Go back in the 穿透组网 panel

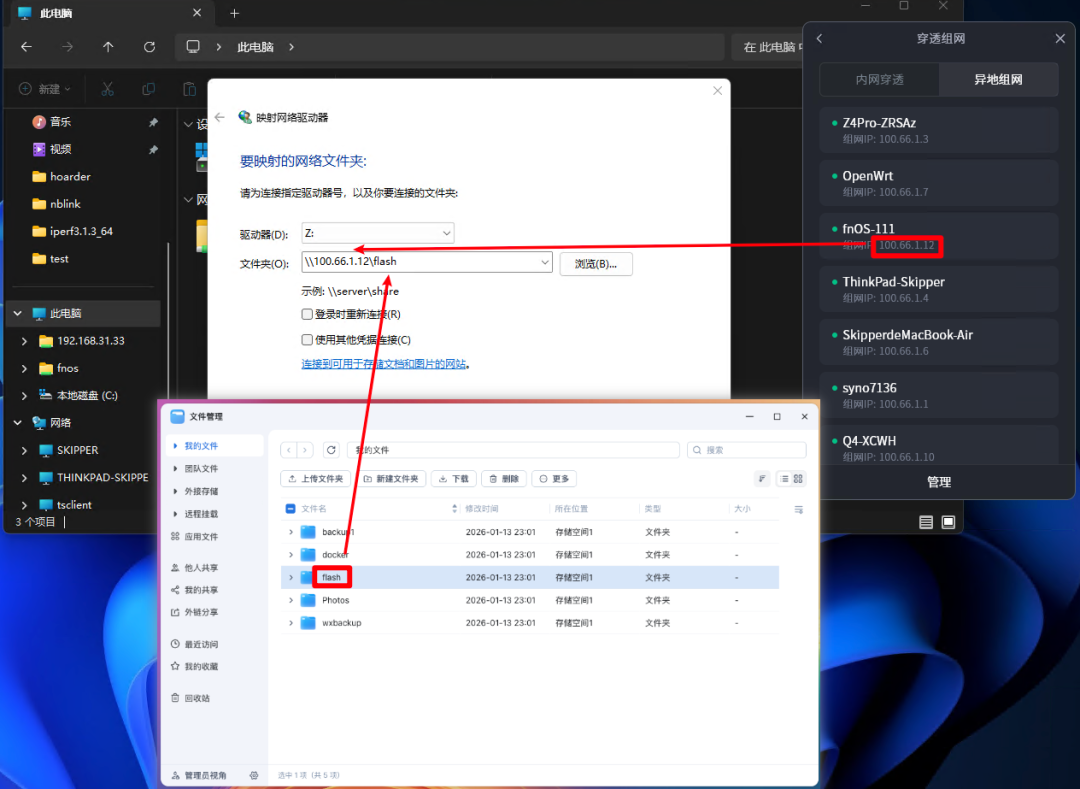[x=820, y=39]
